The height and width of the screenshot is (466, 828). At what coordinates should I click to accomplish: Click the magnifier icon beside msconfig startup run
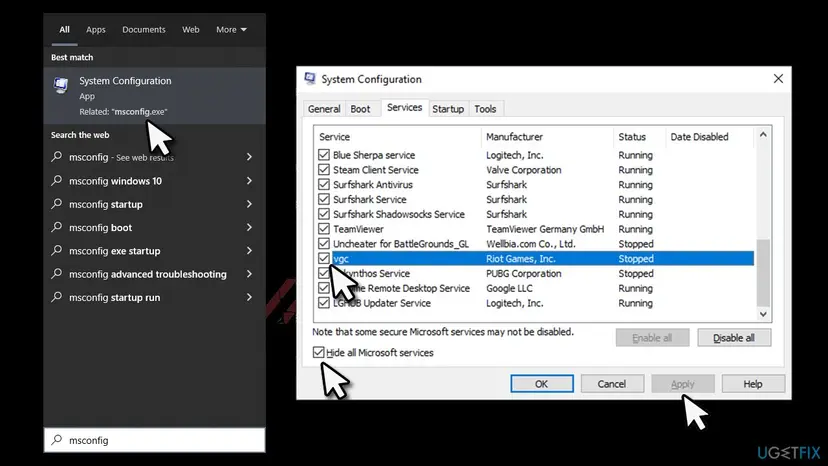(57, 296)
